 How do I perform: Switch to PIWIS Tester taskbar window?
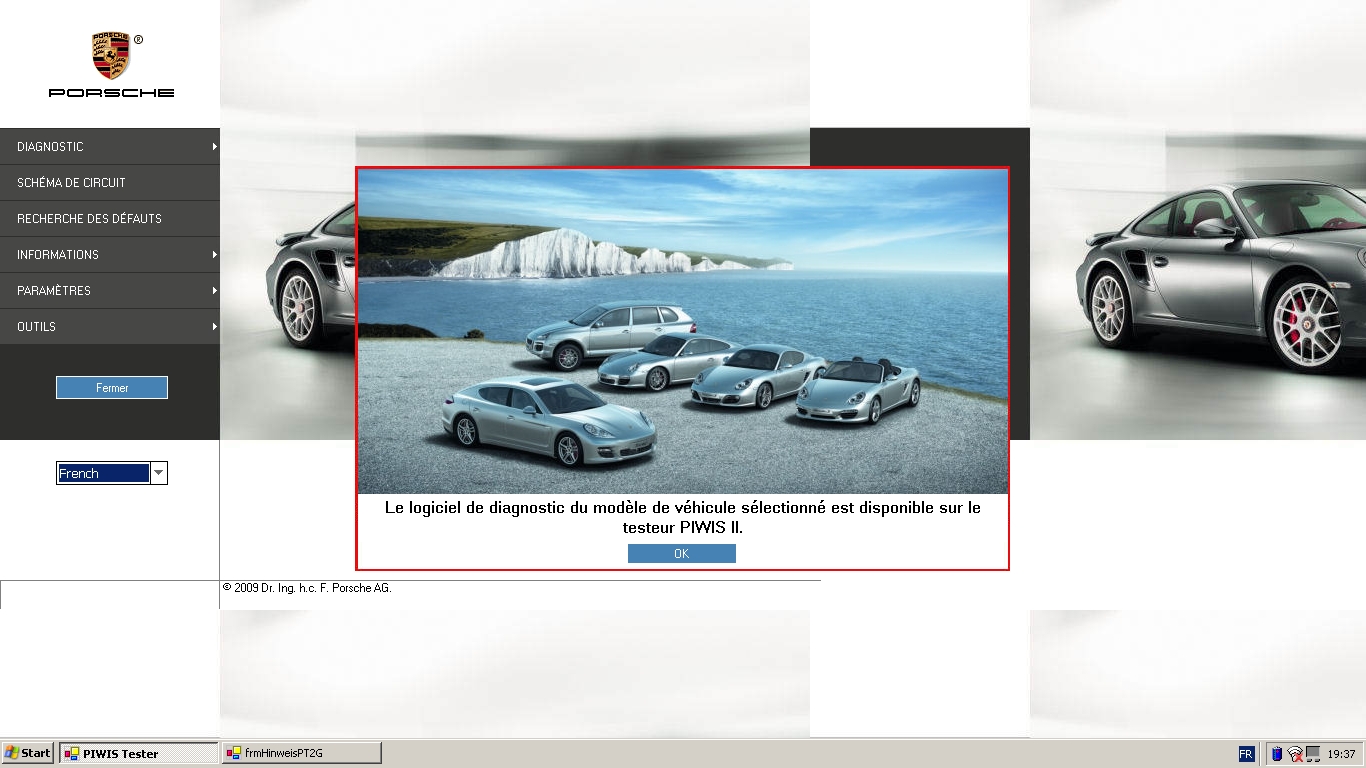139,753
